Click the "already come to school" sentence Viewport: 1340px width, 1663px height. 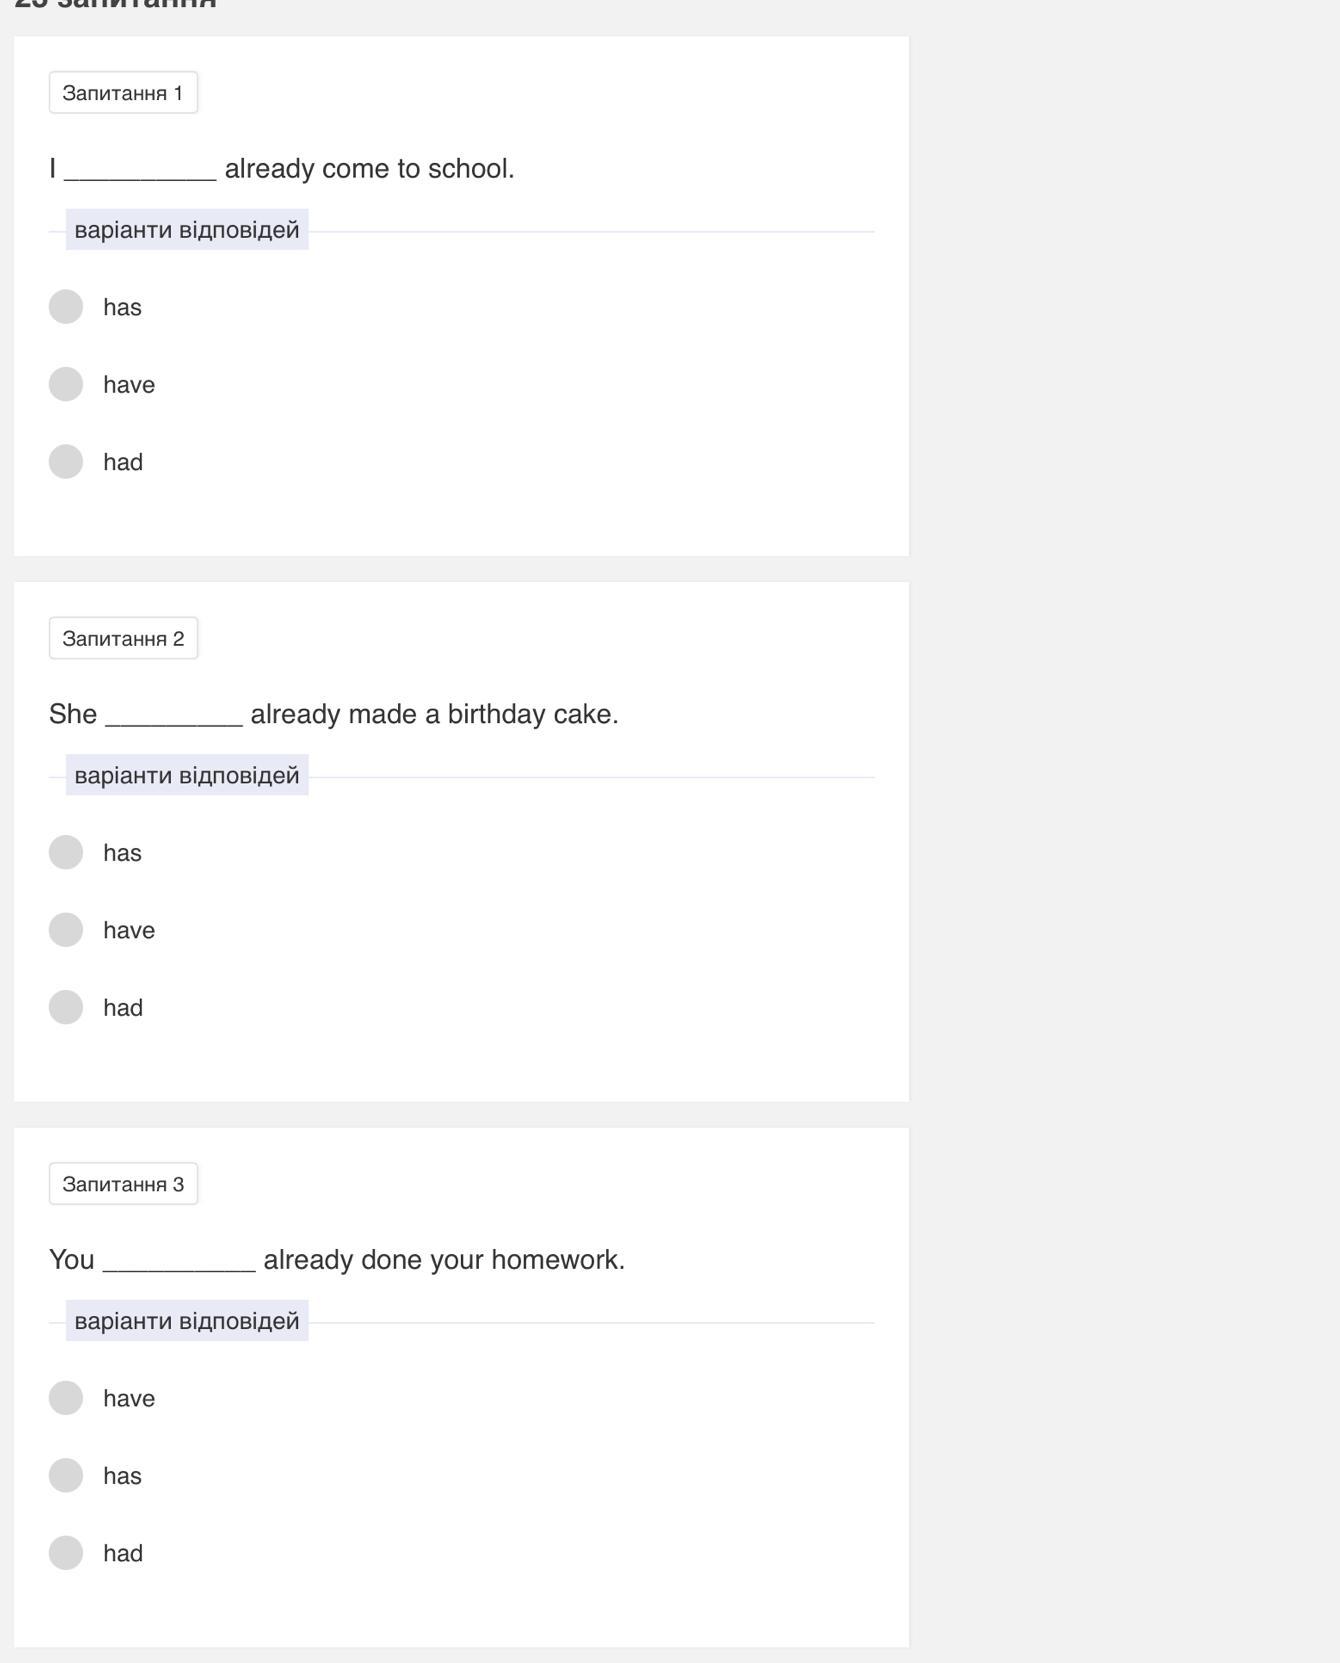[x=369, y=169]
